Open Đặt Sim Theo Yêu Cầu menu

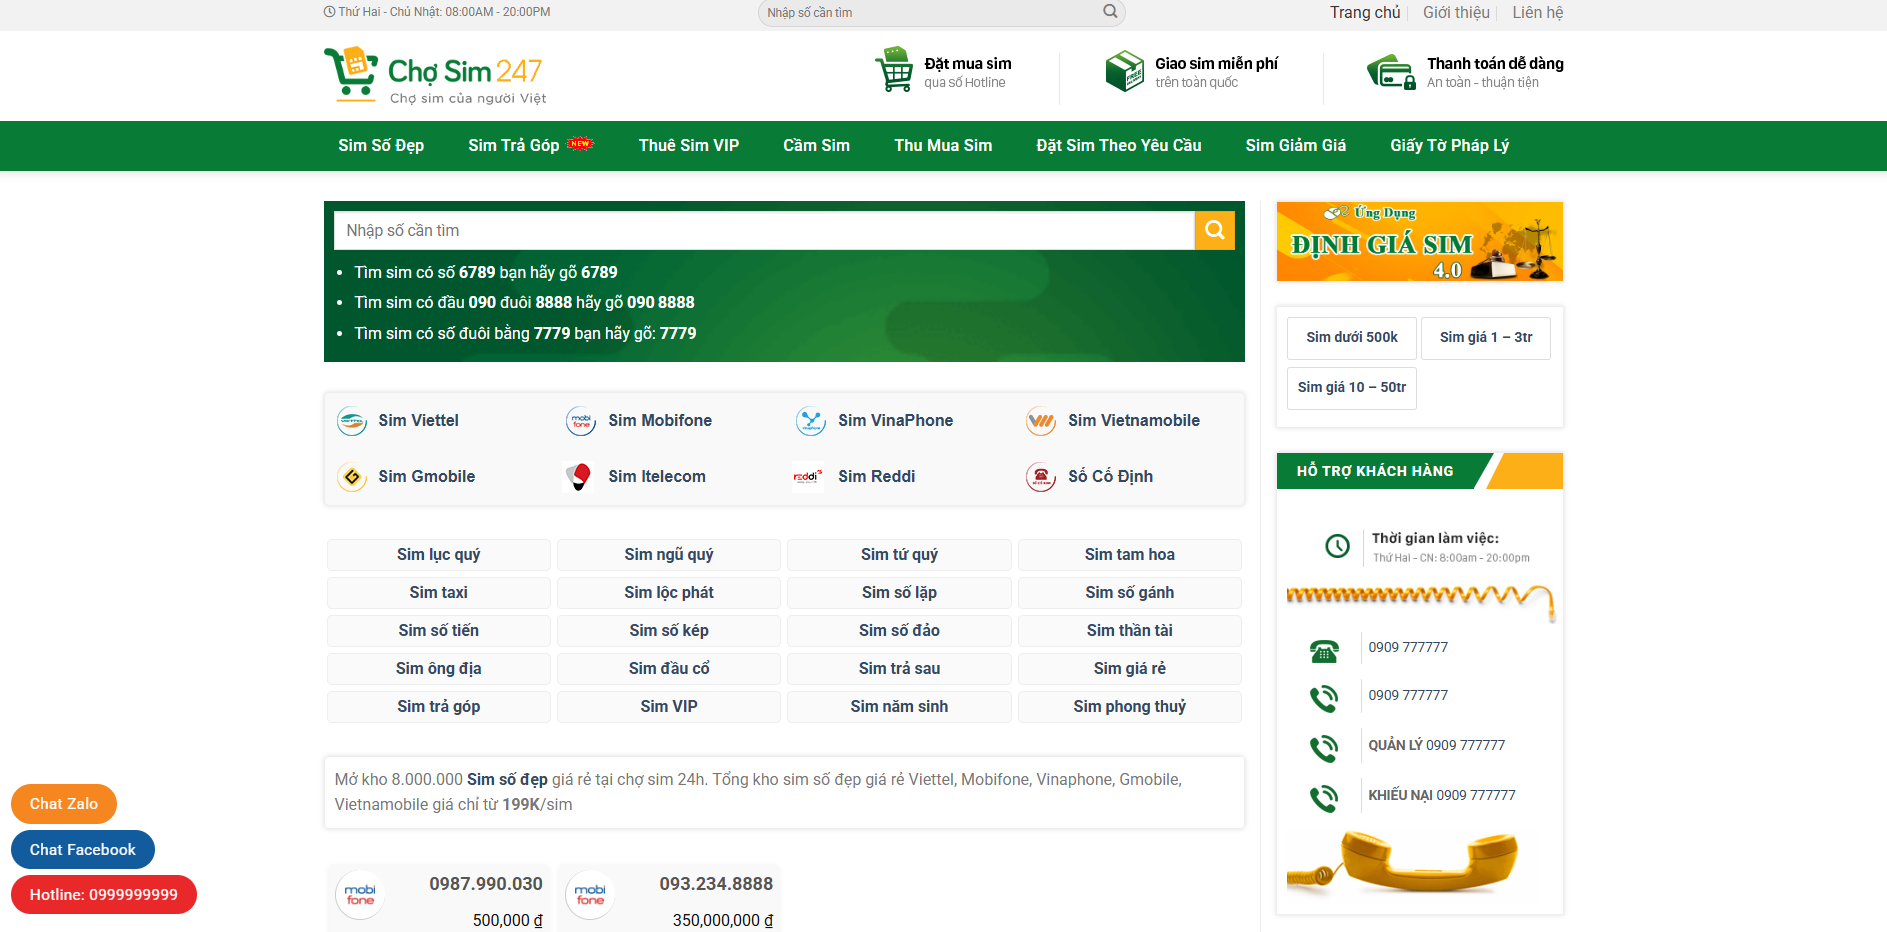[1119, 146]
